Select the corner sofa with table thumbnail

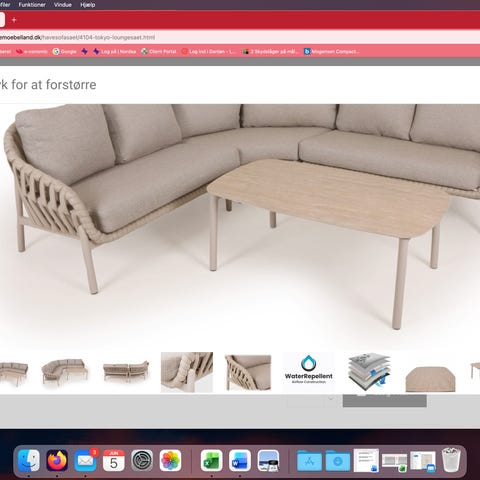pos(65,372)
